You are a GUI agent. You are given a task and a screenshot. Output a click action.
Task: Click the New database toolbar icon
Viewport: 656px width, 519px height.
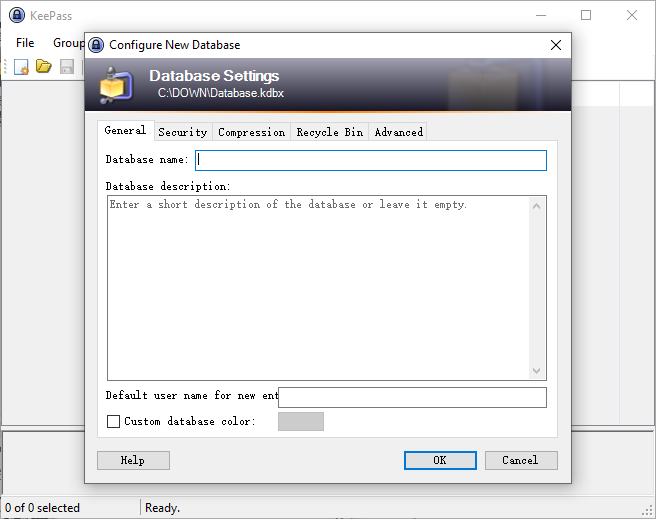click(21, 66)
